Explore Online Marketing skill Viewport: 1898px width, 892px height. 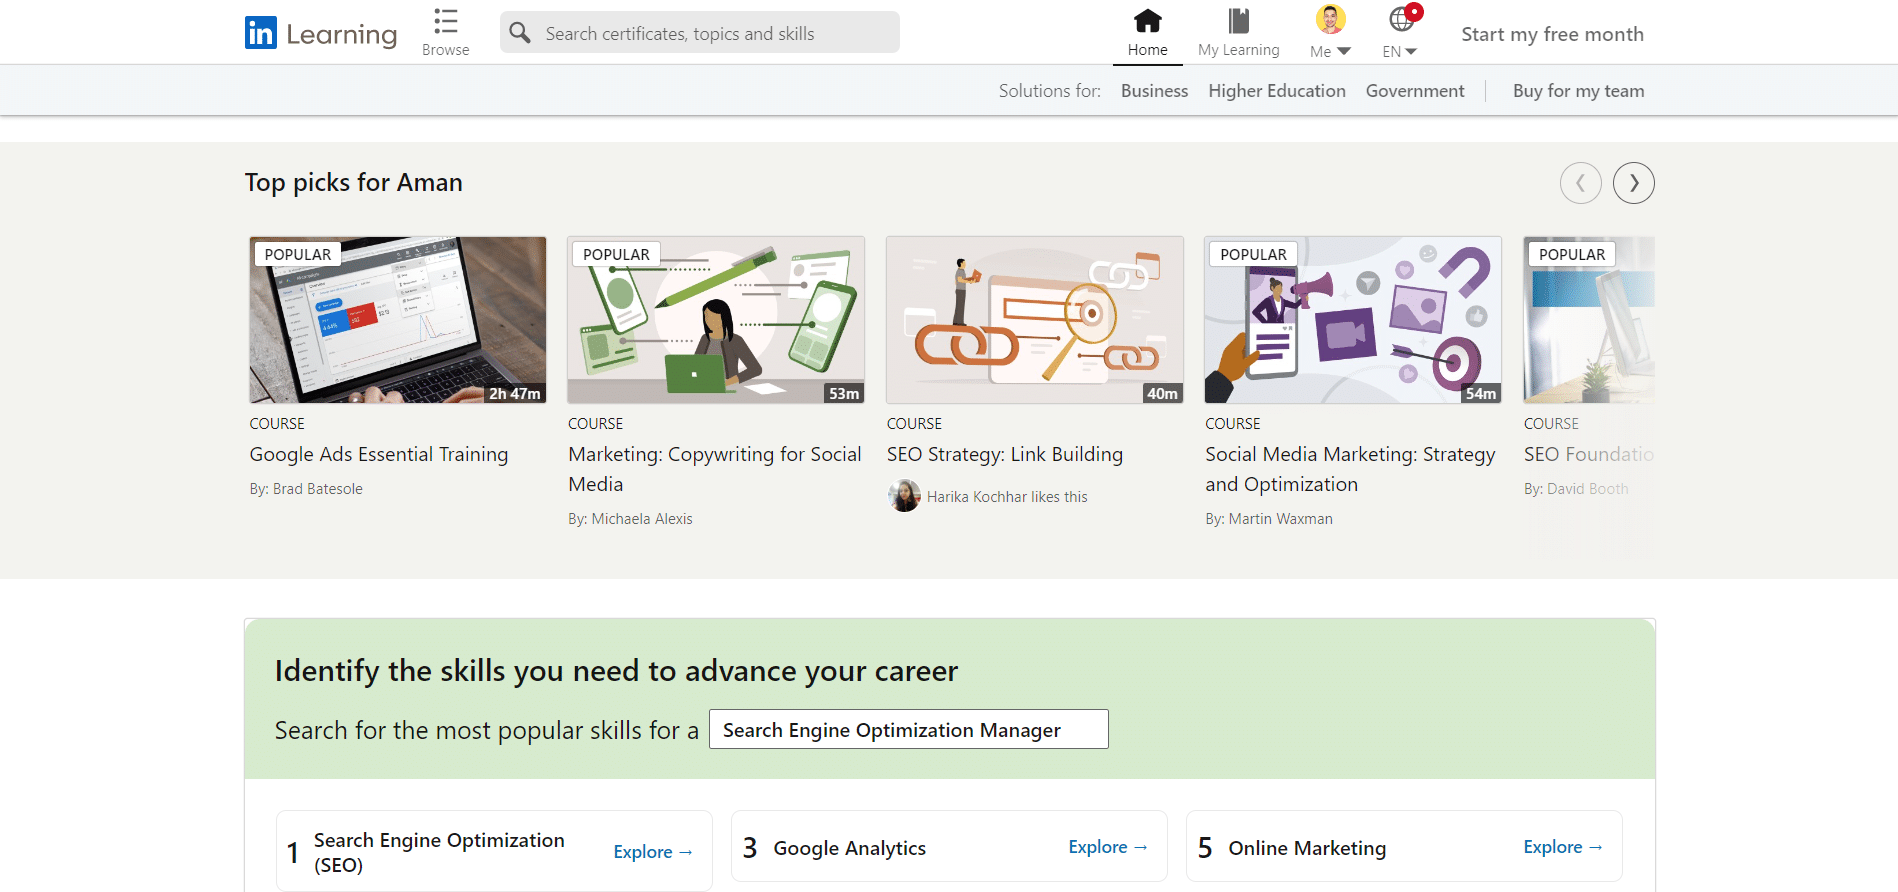[1563, 847]
